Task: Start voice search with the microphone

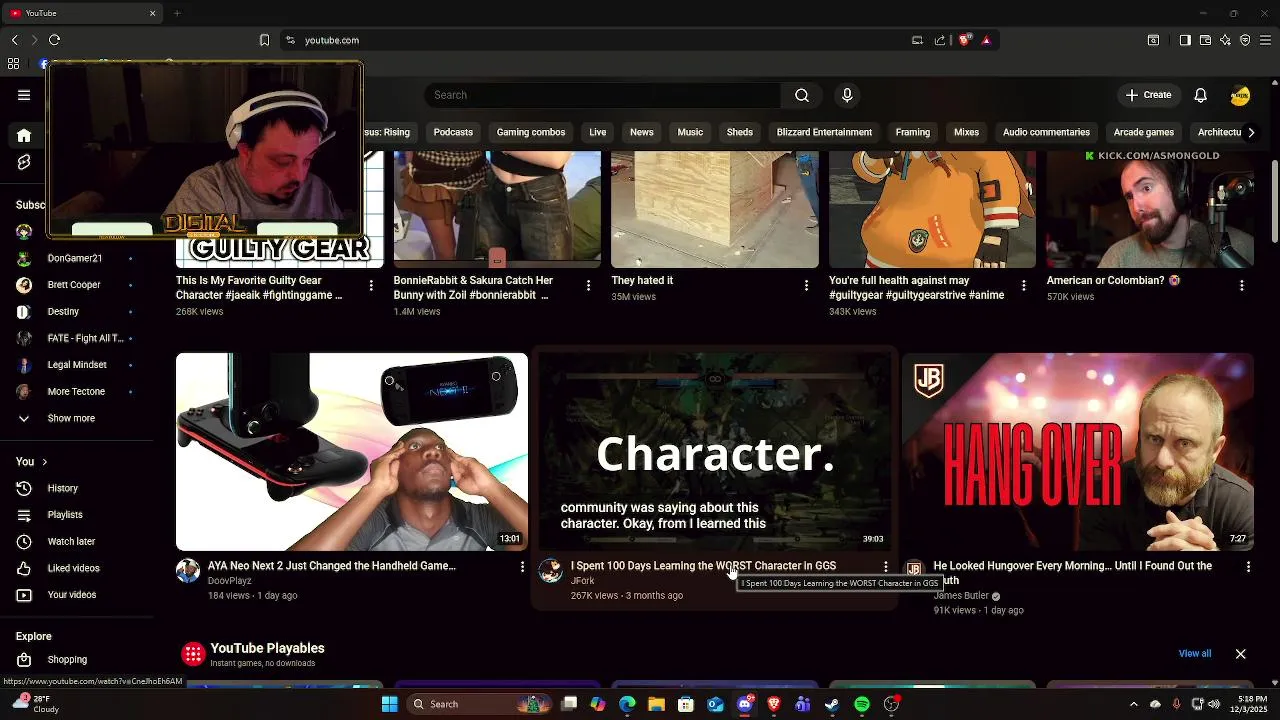Action: [847, 95]
